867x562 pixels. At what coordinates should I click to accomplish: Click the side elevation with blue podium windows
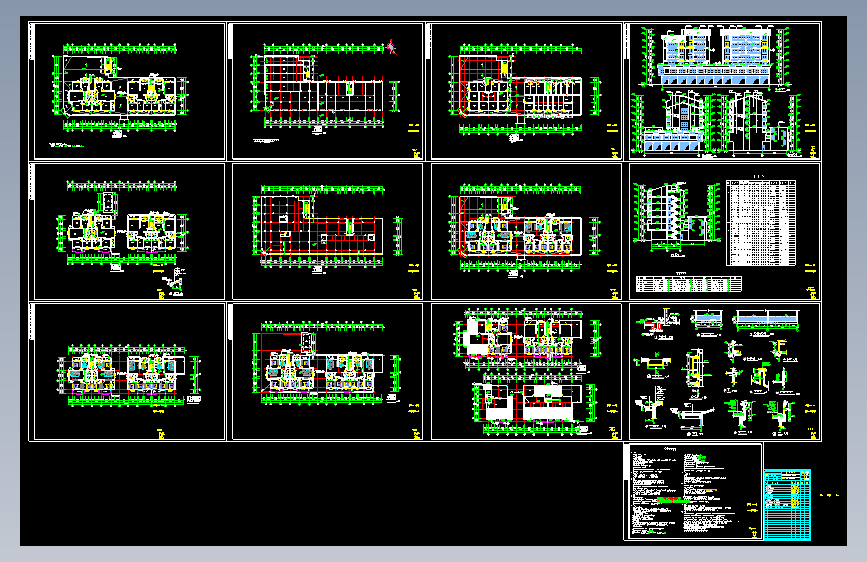675,124
